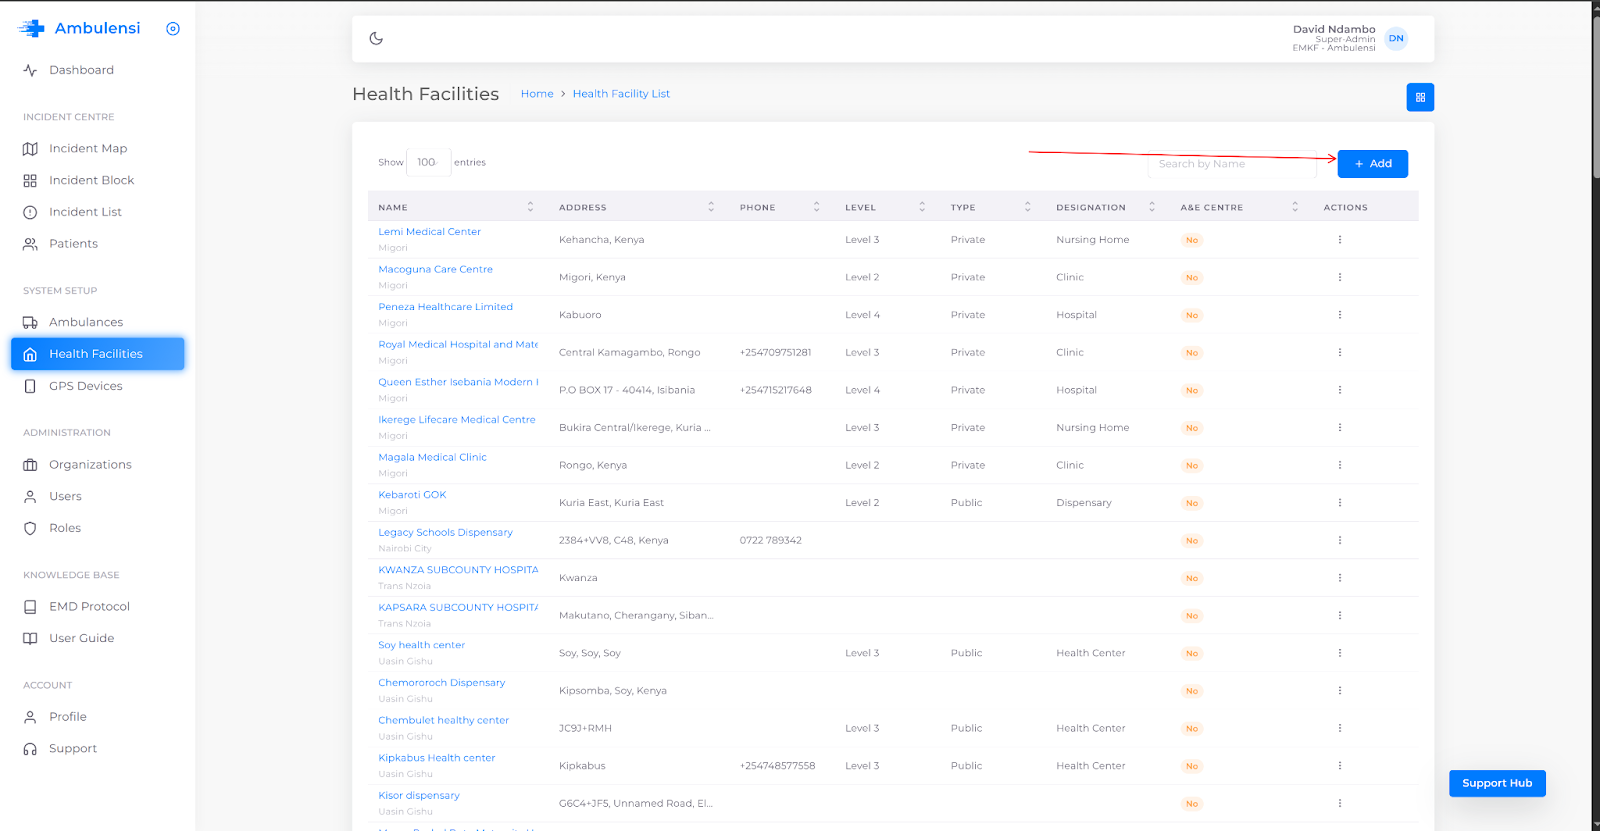Open the show entries count dropdown
1600x831 pixels.
pyautogui.click(x=428, y=162)
